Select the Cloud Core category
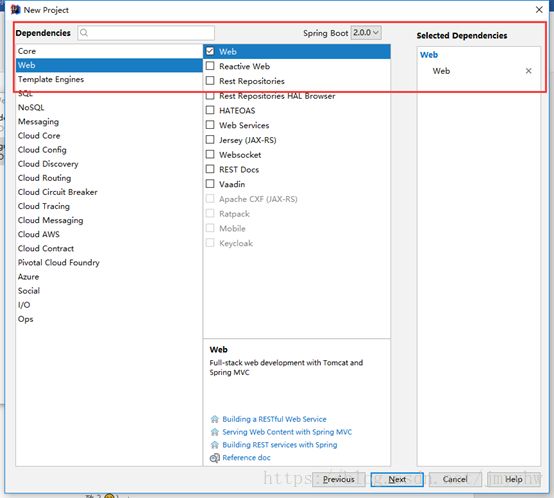The height and width of the screenshot is (498, 554). pos(109,136)
